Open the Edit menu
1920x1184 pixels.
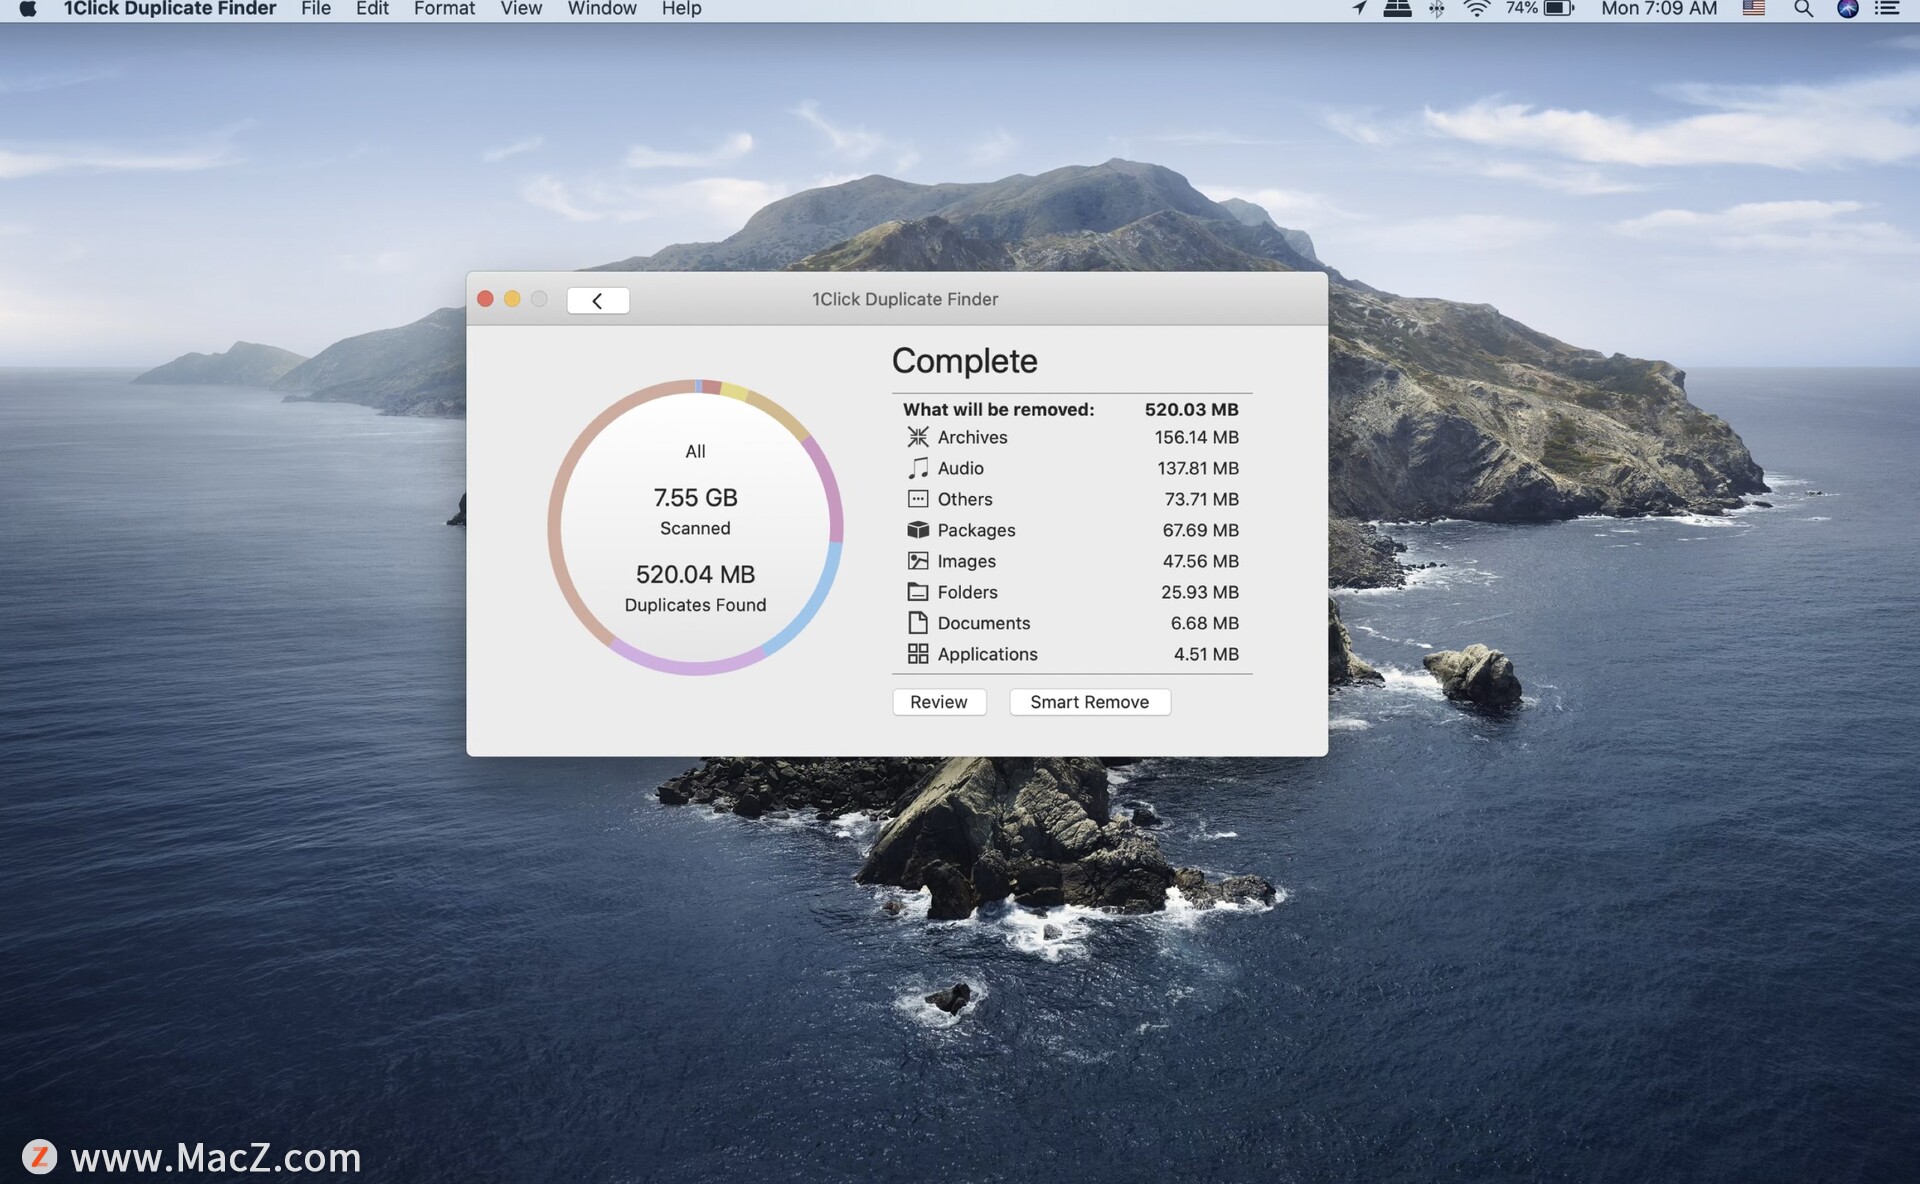[x=372, y=9]
